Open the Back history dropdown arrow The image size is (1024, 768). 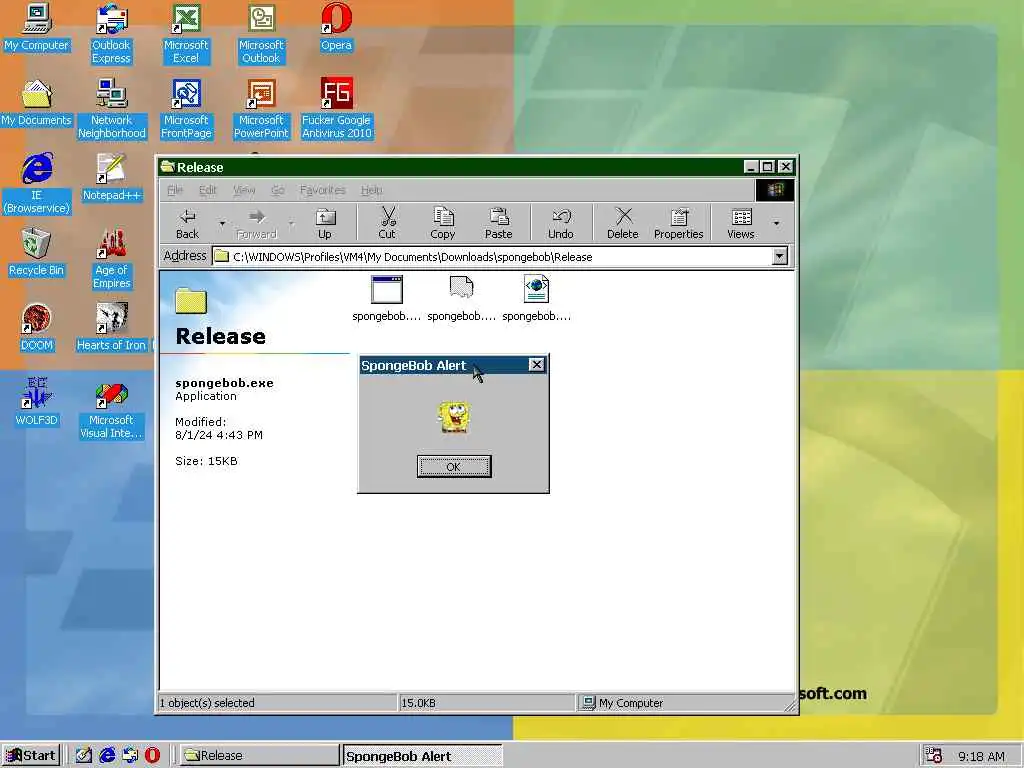222,223
